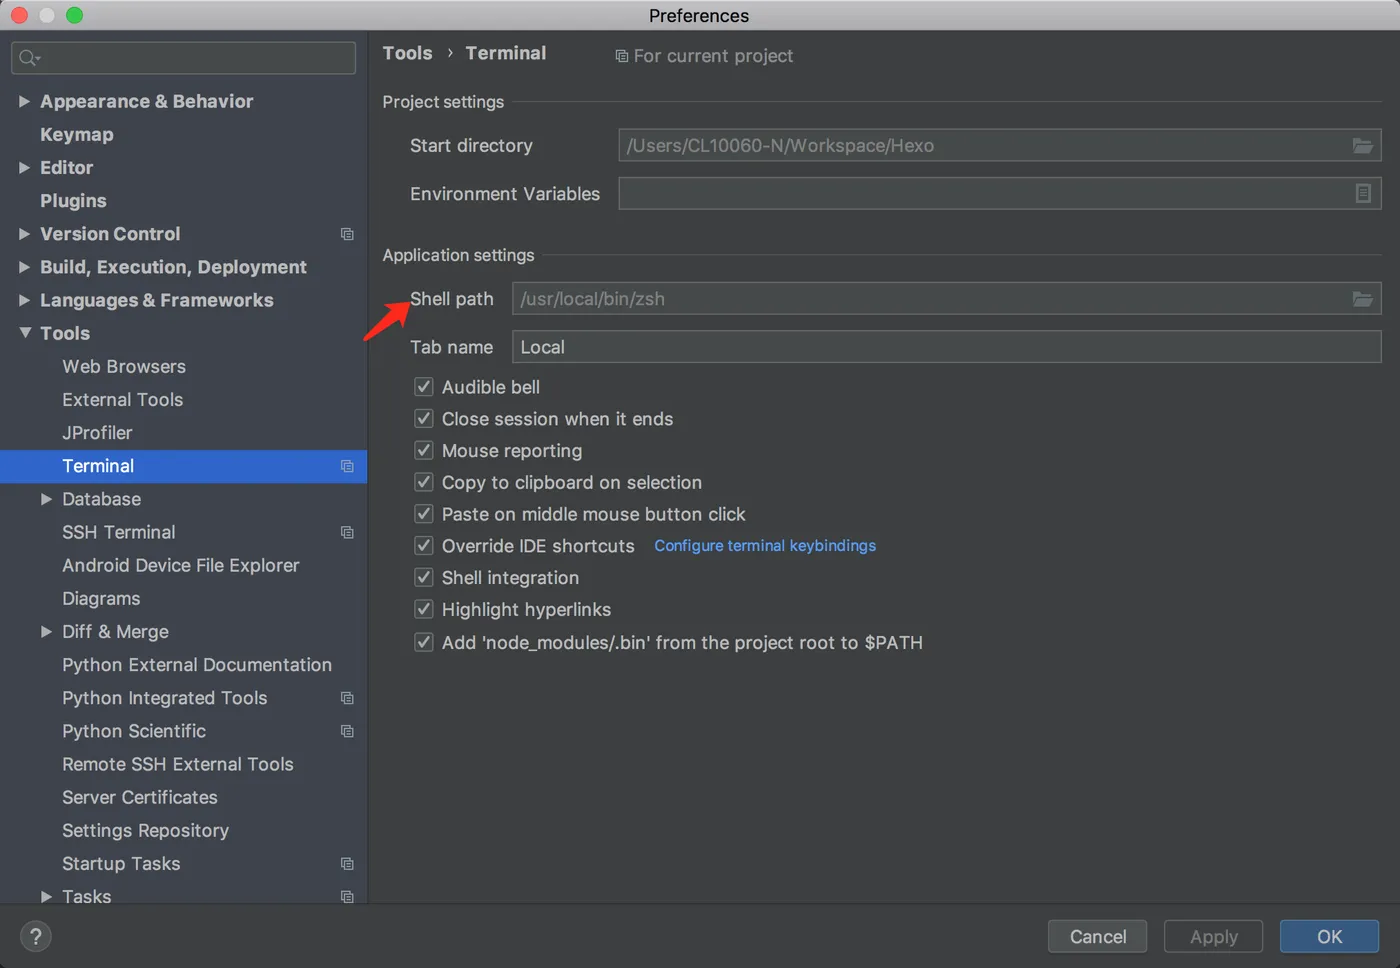Expand the Database node

[x=46, y=499]
